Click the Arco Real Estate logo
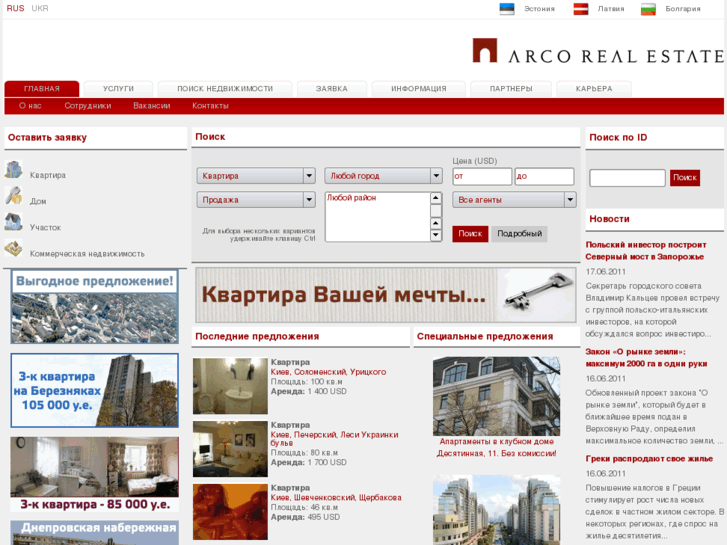The image size is (727, 545). 598,51
